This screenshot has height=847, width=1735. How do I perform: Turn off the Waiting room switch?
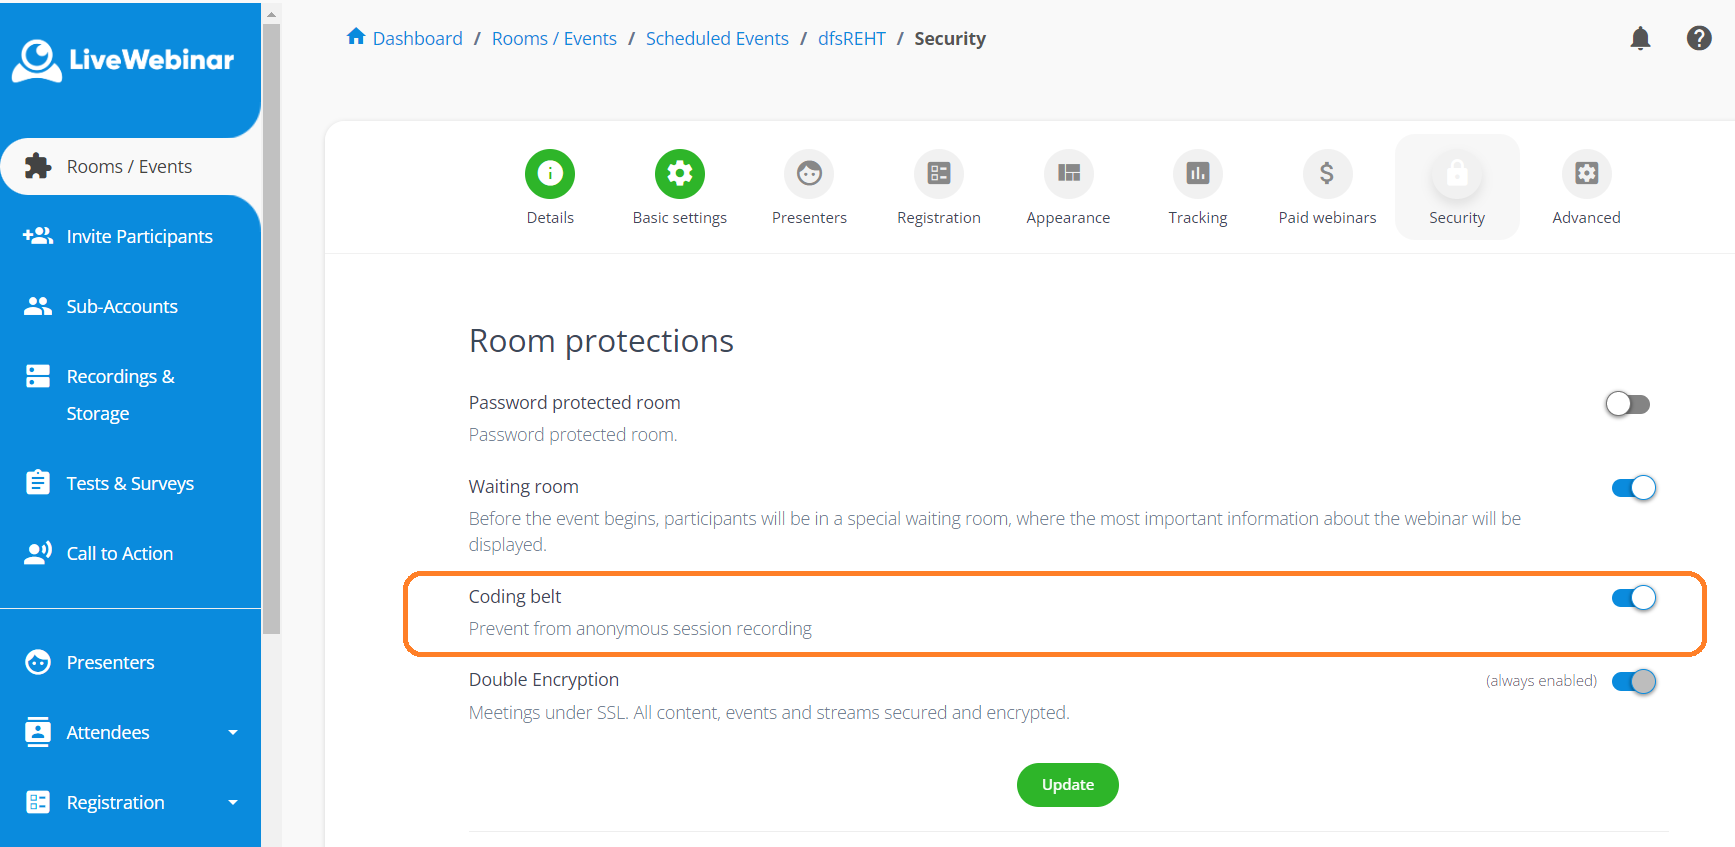[1633, 488]
